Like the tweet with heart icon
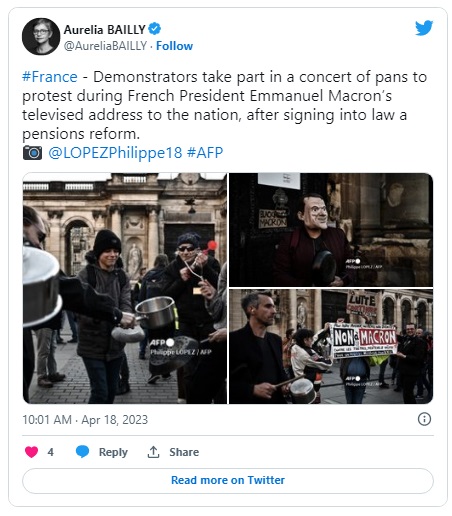Screen dimensions: 452x516 (x=32, y=452)
